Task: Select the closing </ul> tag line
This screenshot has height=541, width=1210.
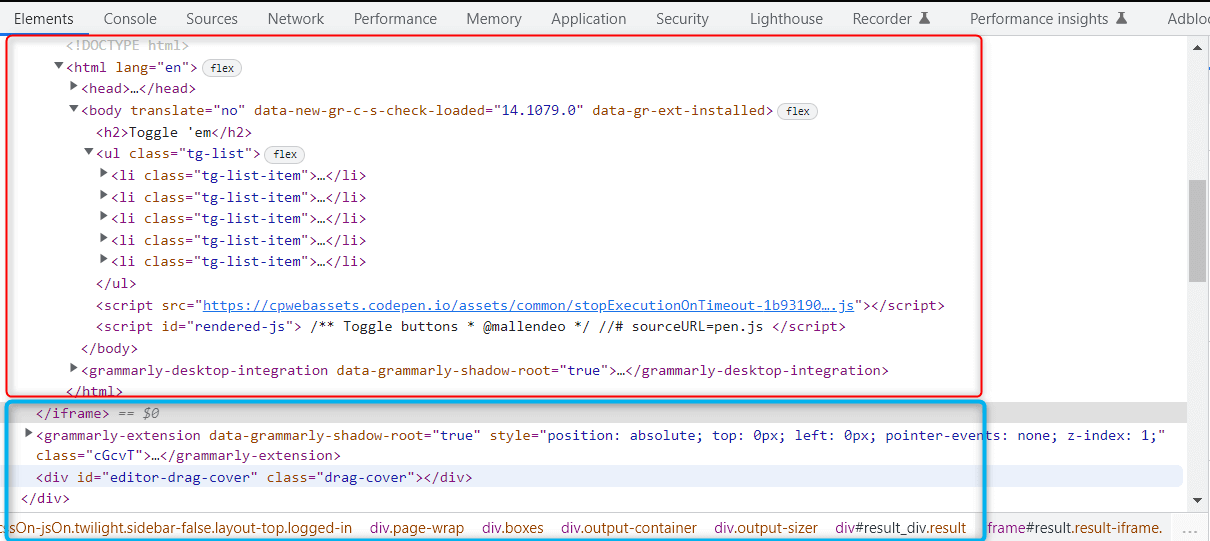Action: 116,283
